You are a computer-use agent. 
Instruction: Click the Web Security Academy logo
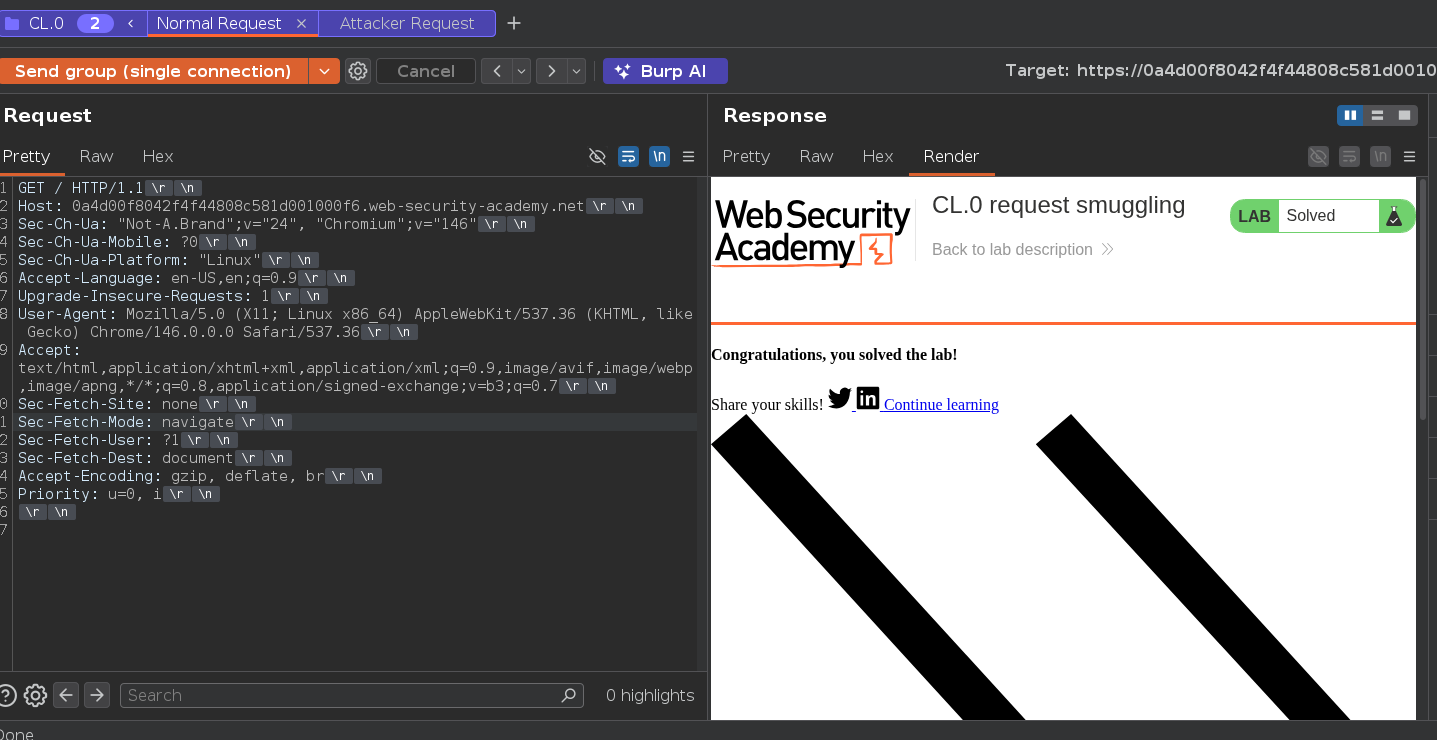pos(813,232)
